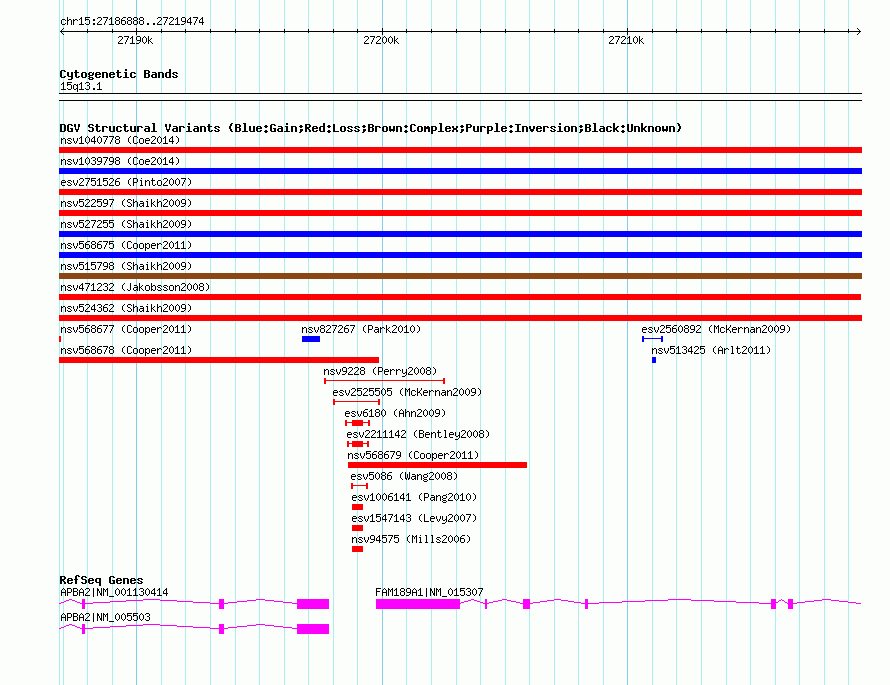The image size is (890, 685).
Task: Click the Cytogenetic Bands track heading
Action: (x=119, y=74)
